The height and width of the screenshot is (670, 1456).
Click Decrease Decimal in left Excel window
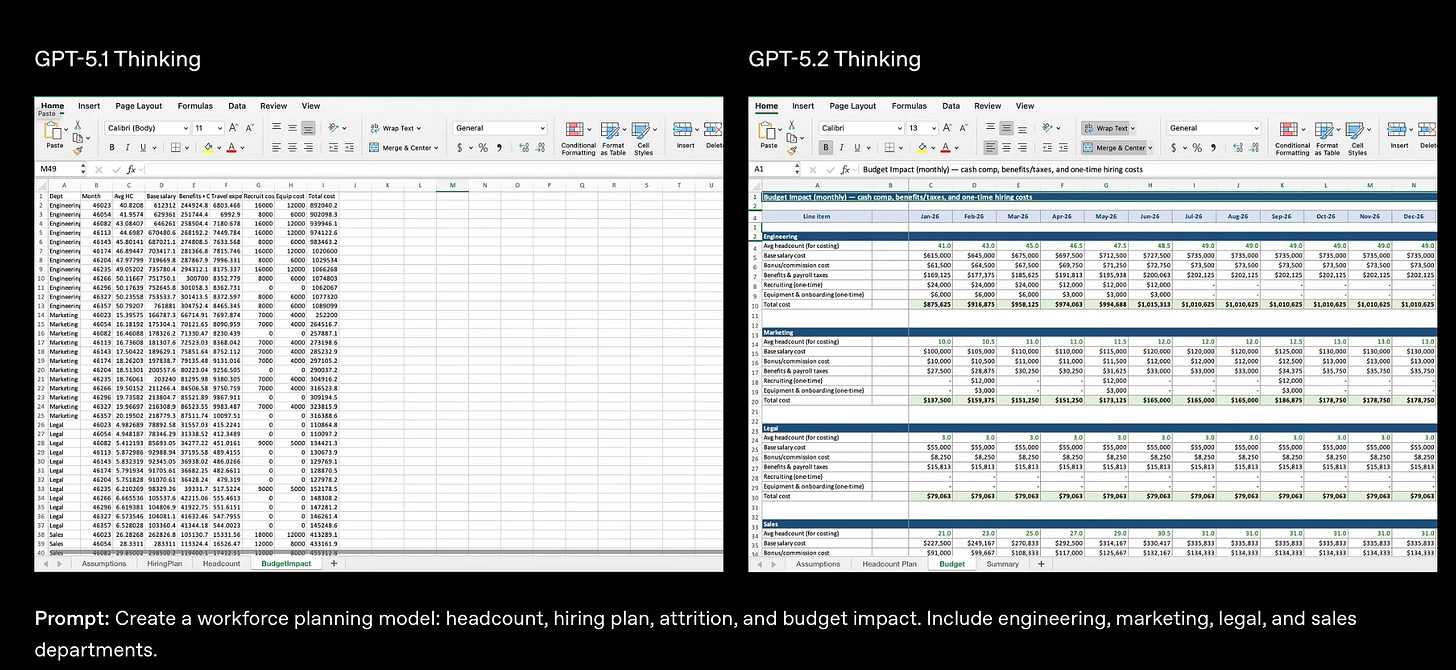(x=540, y=148)
